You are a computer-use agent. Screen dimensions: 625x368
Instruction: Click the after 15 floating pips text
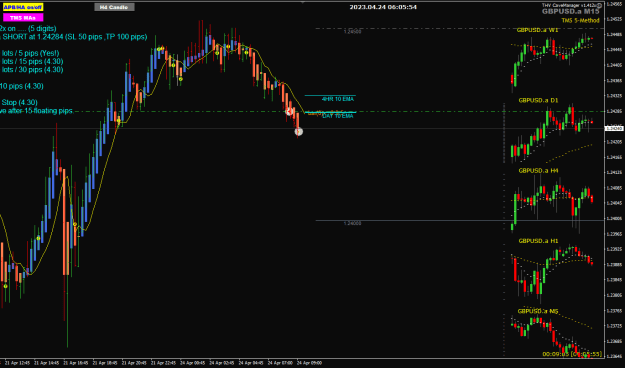point(39,110)
